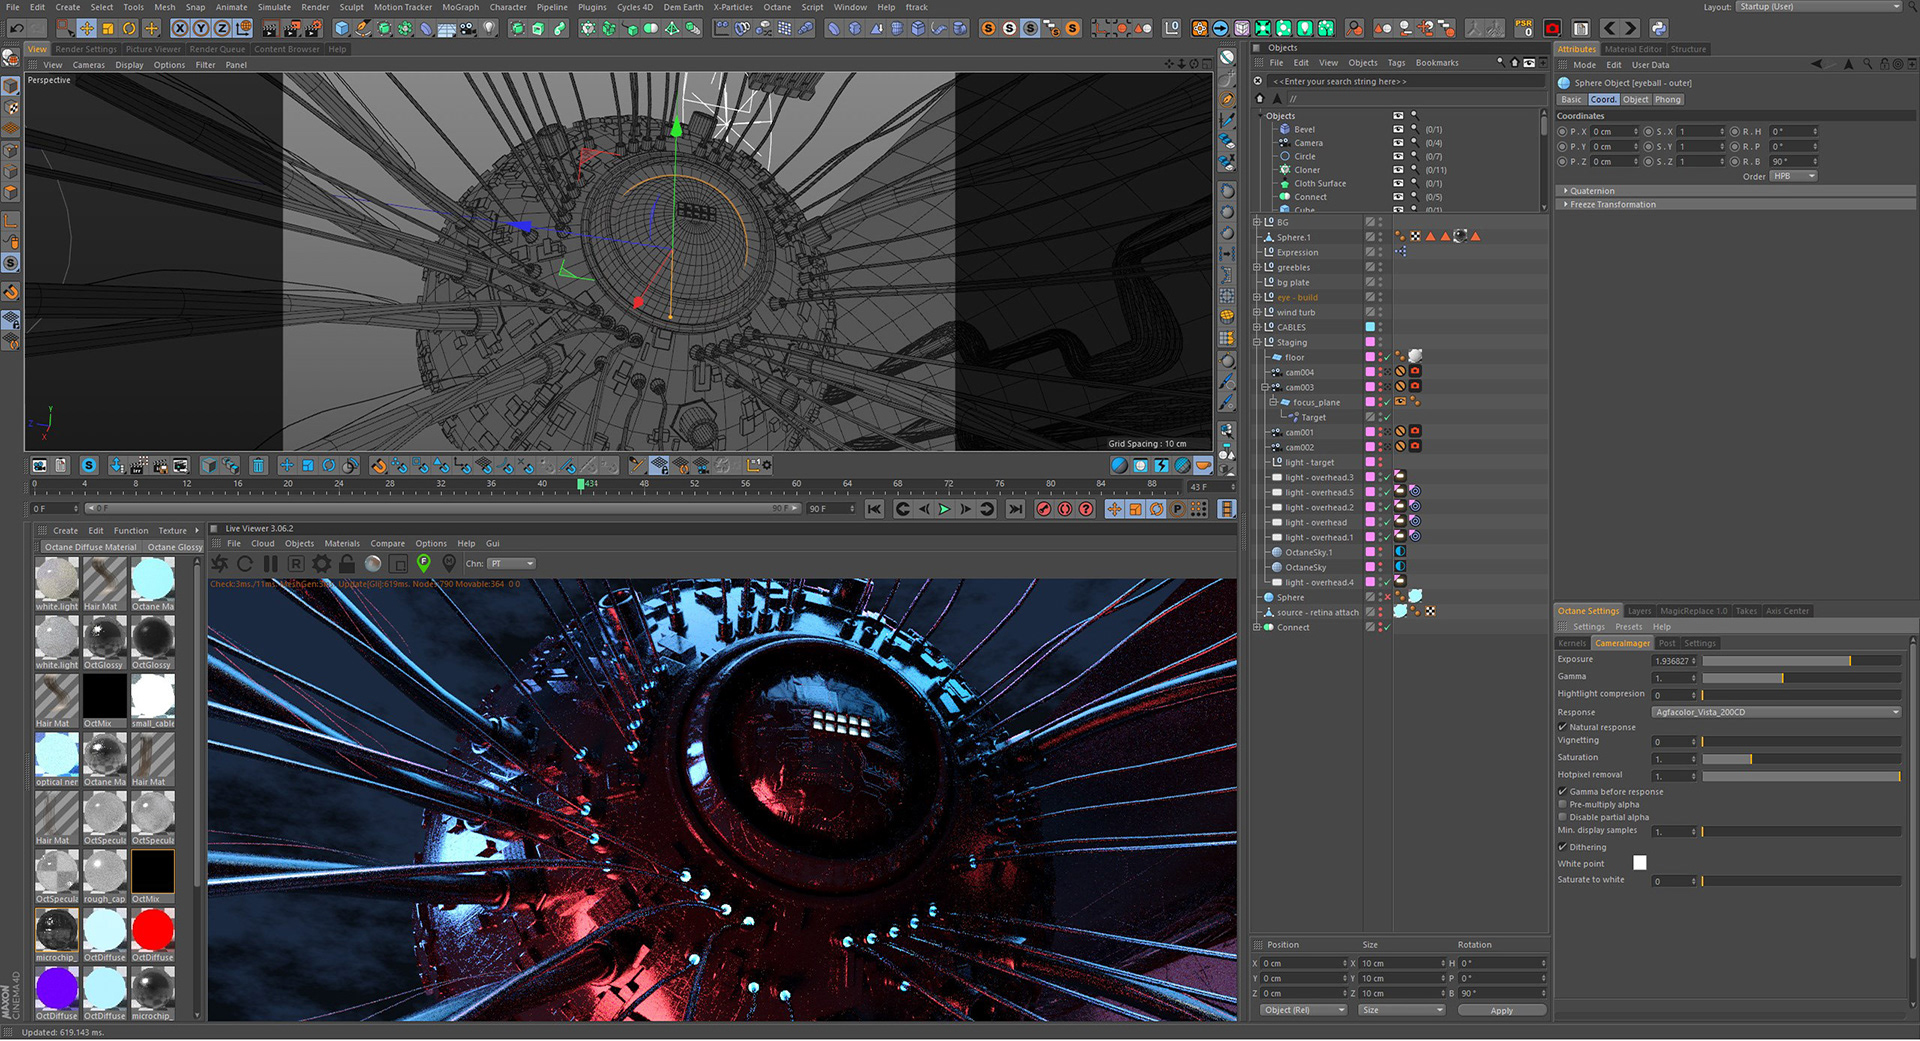This screenshot has width=1920, height=1041.
Task: Expand the greebles object in tree
Action: pos(1257,267)
